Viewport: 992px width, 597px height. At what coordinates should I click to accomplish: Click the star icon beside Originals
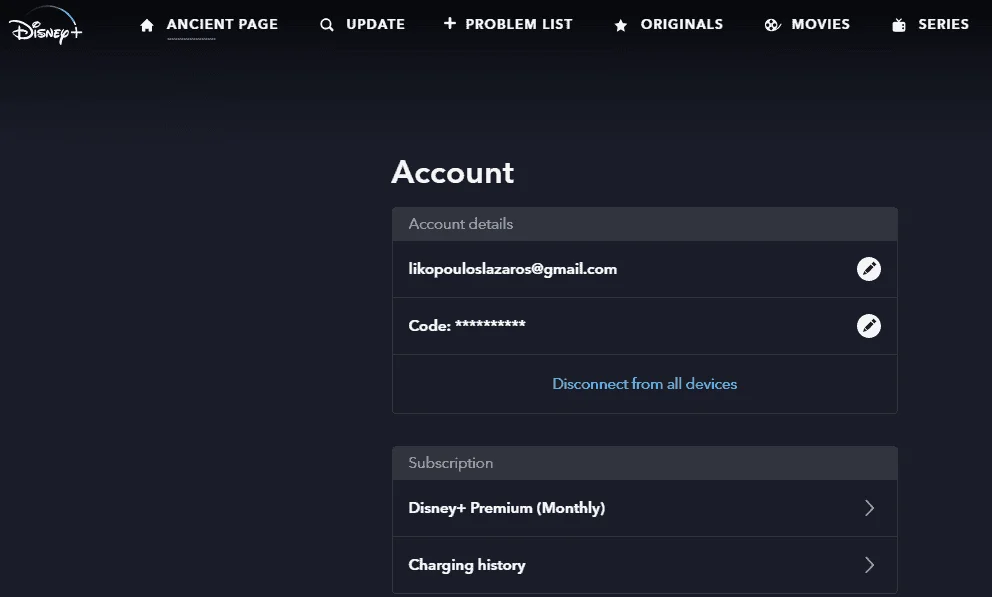621,25
